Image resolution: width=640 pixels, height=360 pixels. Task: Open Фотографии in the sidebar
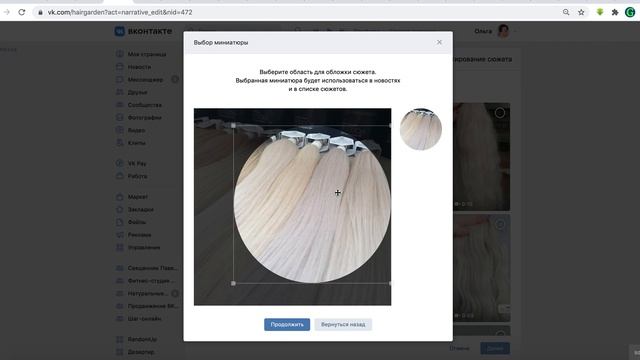(144, 118)
